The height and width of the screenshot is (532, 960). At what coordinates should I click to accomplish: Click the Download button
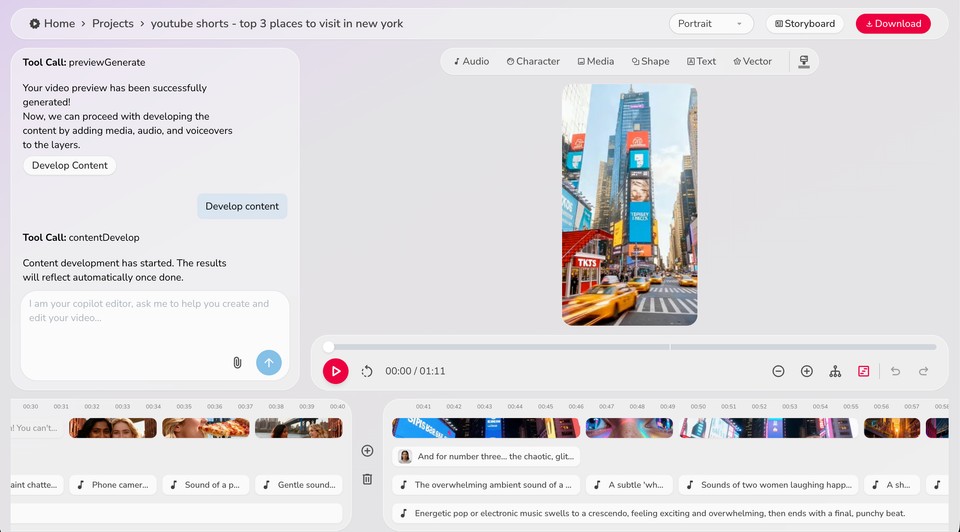892,24
